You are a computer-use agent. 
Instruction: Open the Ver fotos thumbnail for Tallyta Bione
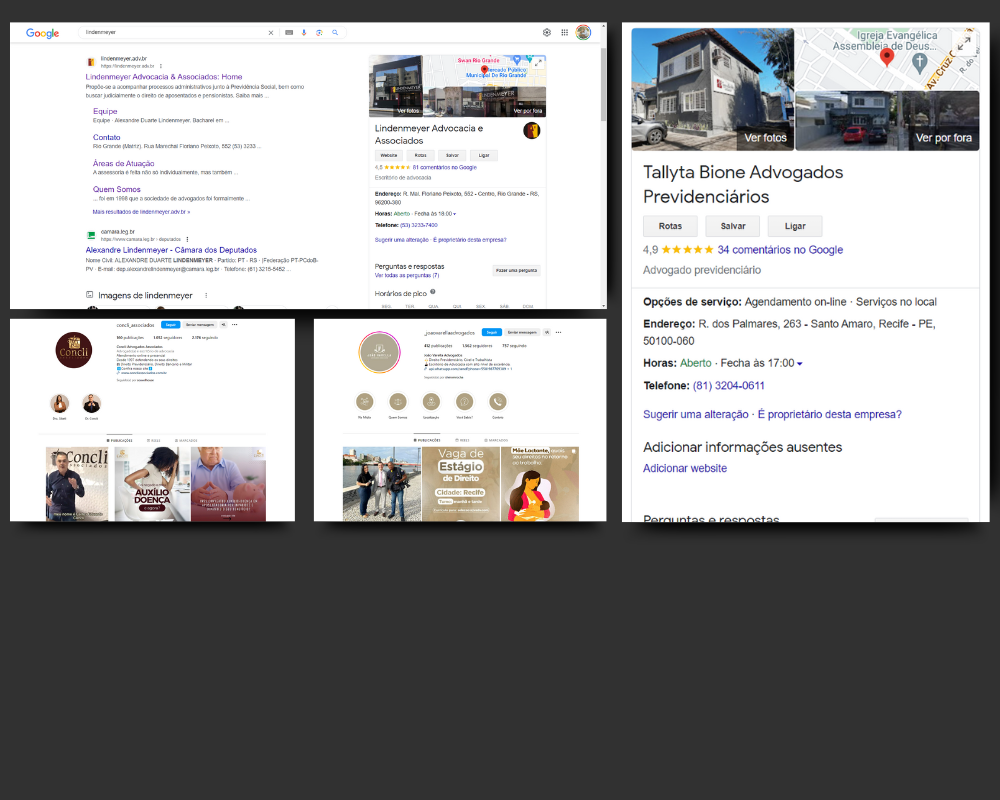(712, 89)
